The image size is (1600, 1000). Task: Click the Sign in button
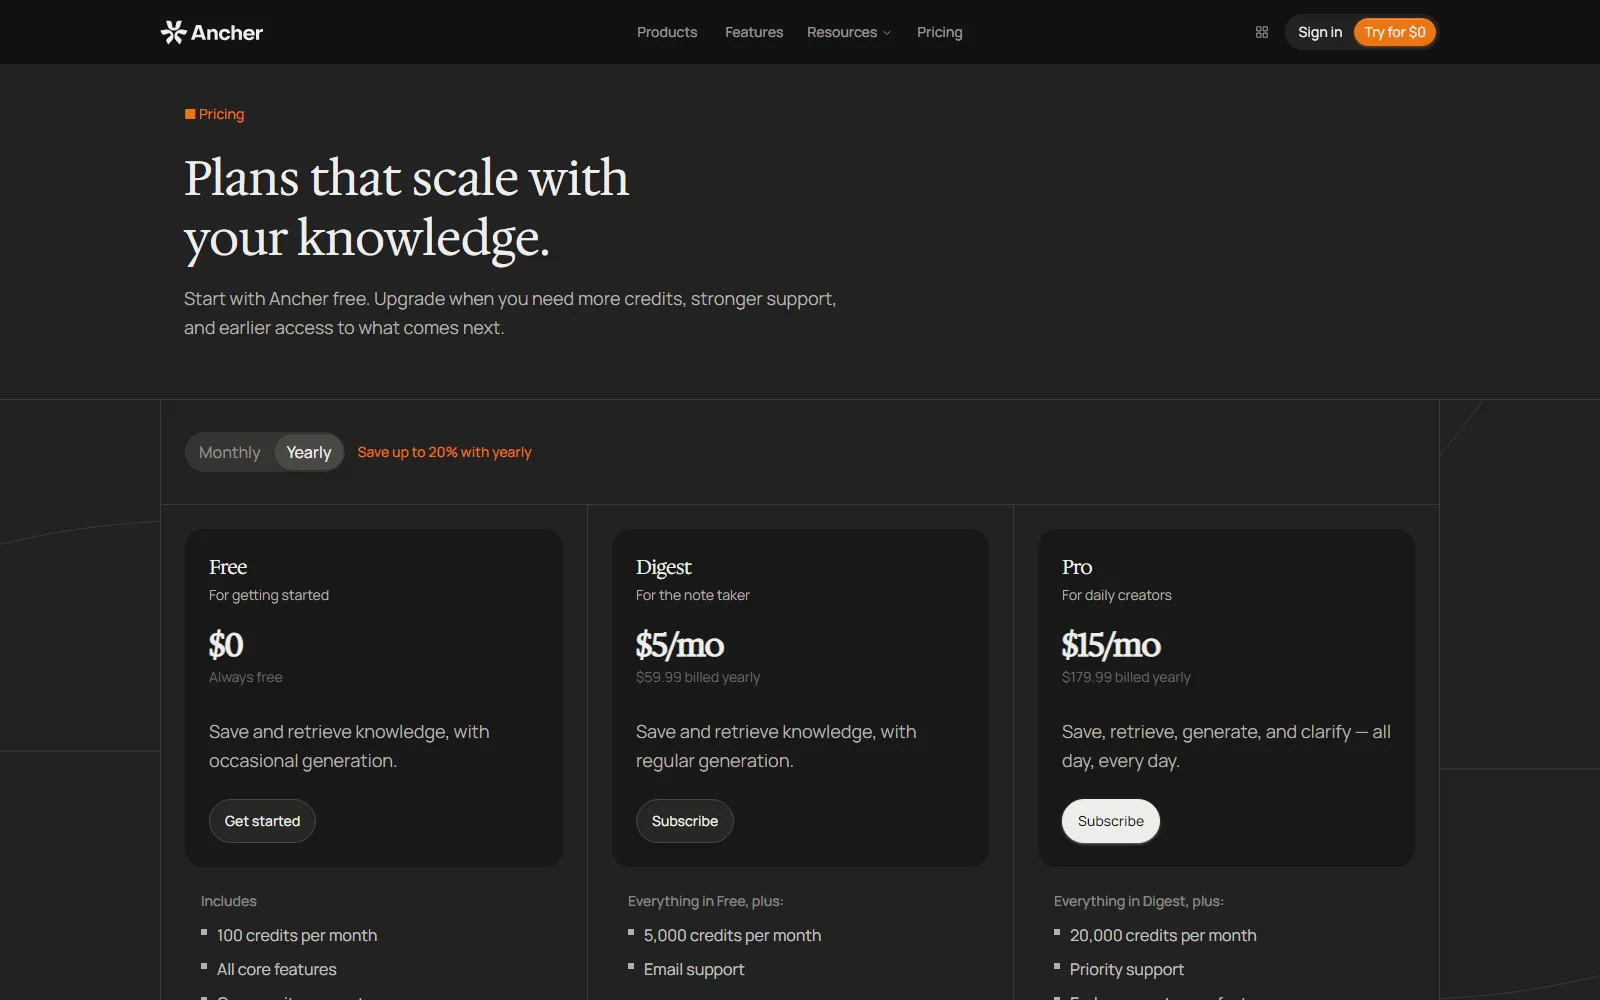(1320, 32)
